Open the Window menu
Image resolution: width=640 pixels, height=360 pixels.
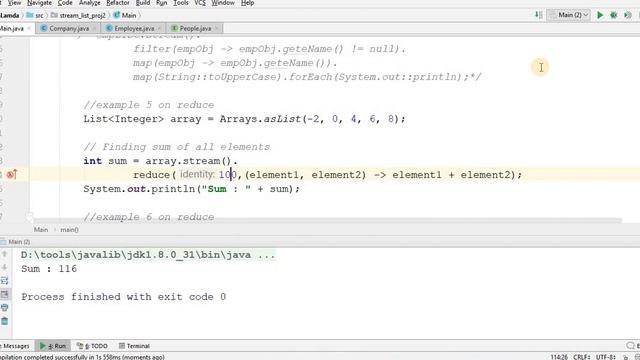coord(223,3)
